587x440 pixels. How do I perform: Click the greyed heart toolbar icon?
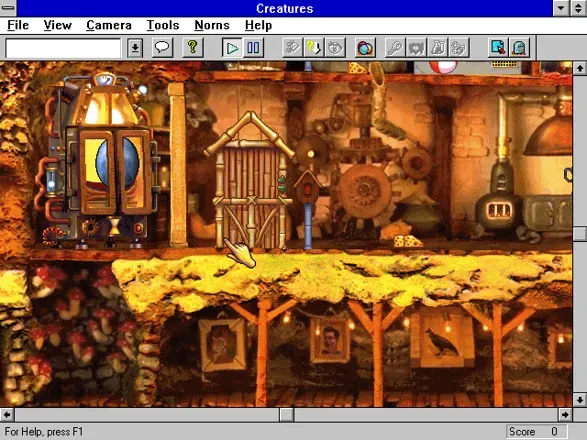[x=416, y=48]
